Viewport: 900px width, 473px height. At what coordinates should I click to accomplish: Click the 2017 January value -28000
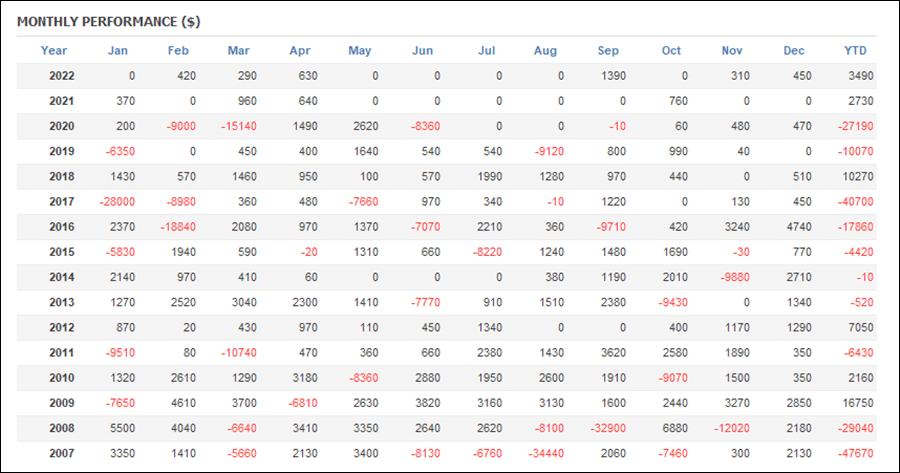117,201
